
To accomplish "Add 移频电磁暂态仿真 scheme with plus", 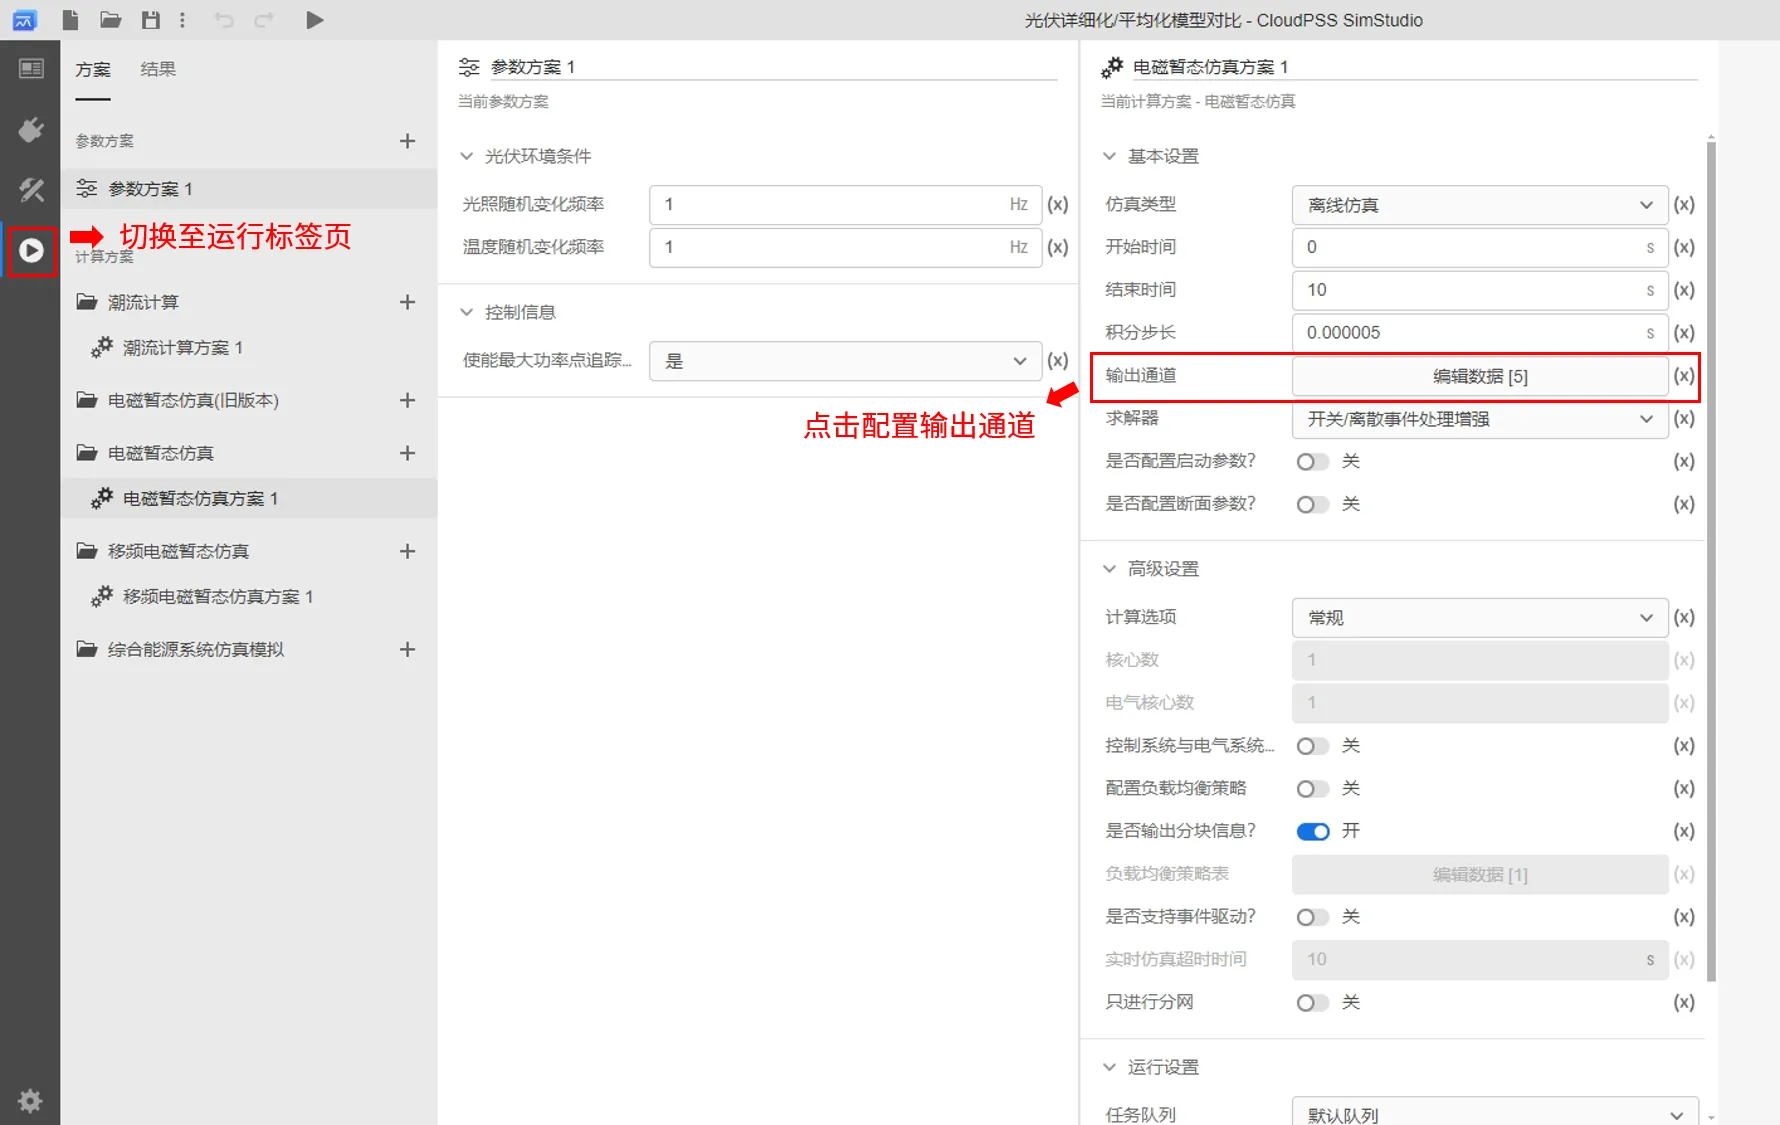I will [407, 551].
